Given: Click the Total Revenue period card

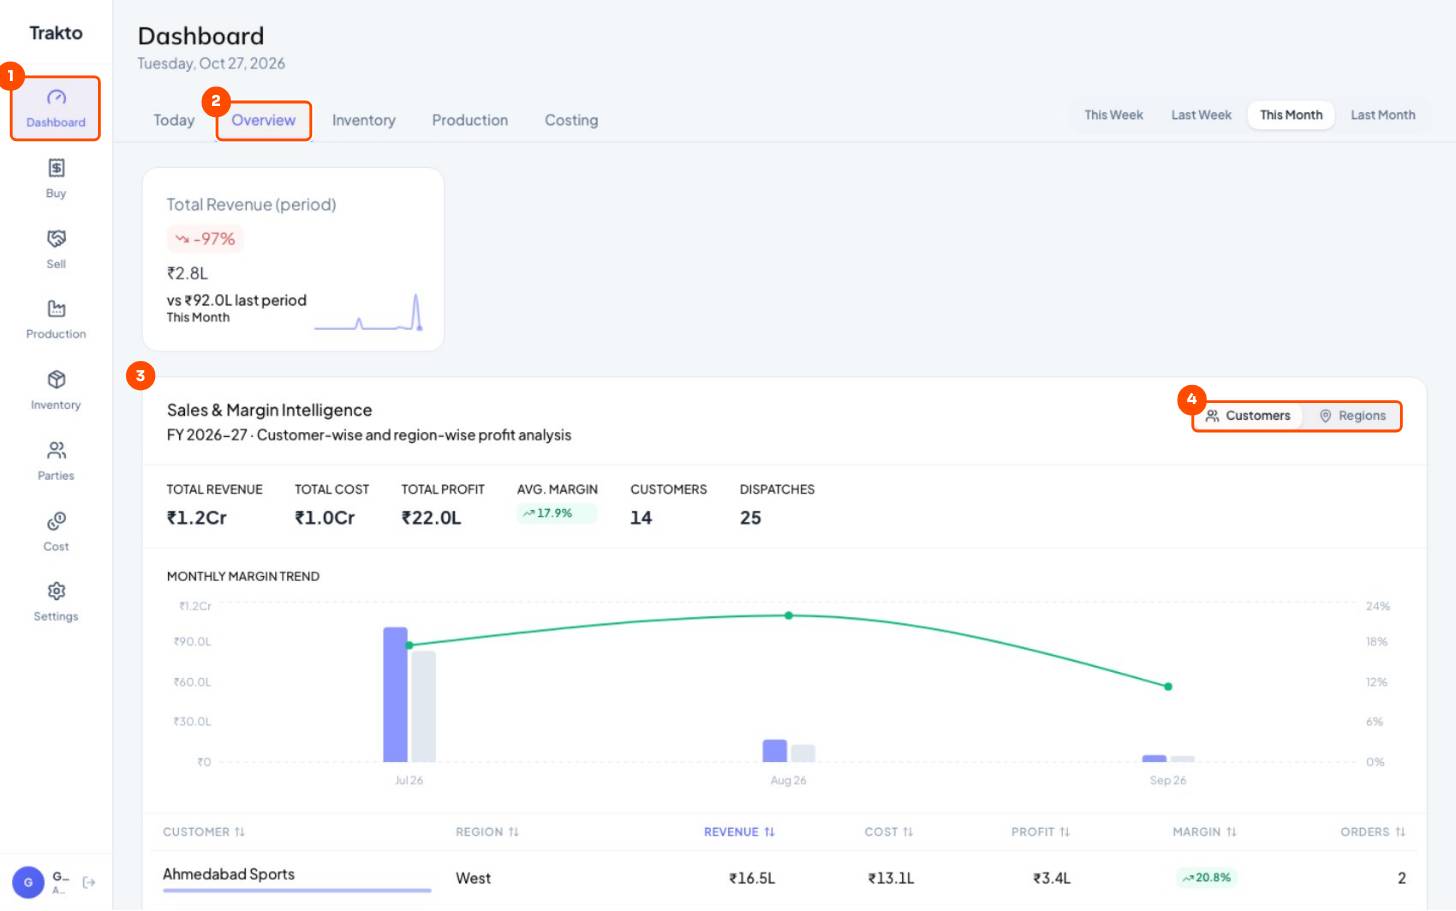Looking at the screenshot, I should 293,259.
